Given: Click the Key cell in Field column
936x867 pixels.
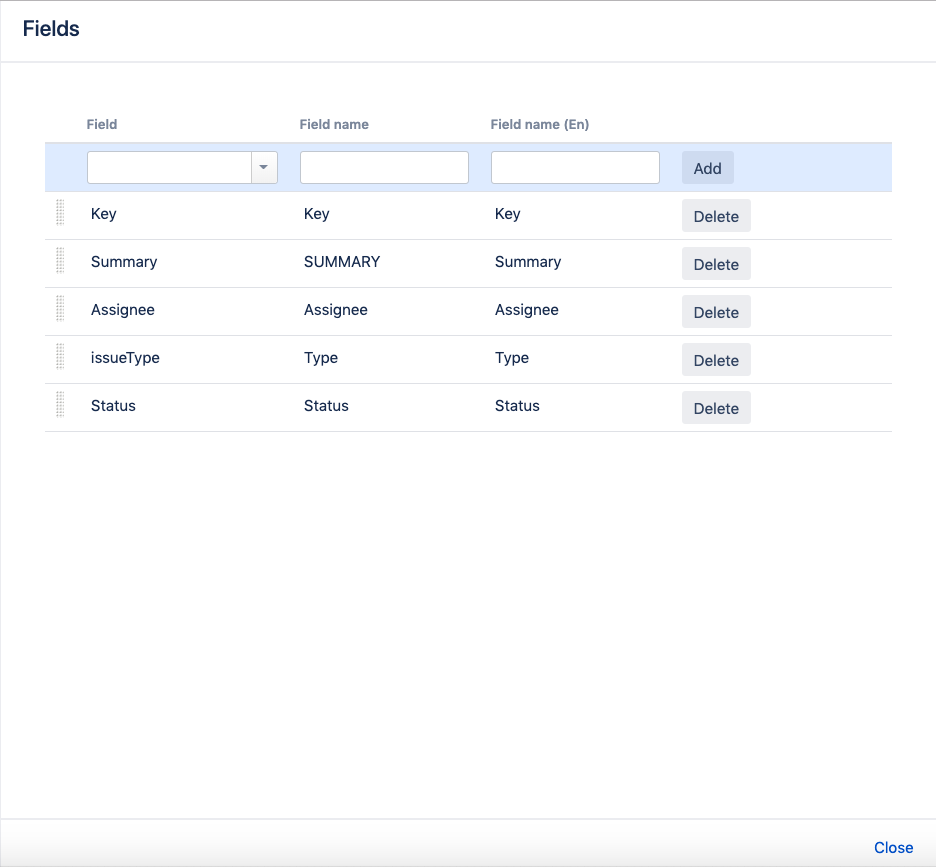Looking at the screenshot, I should pyautogui.click(x=103, y=214).
